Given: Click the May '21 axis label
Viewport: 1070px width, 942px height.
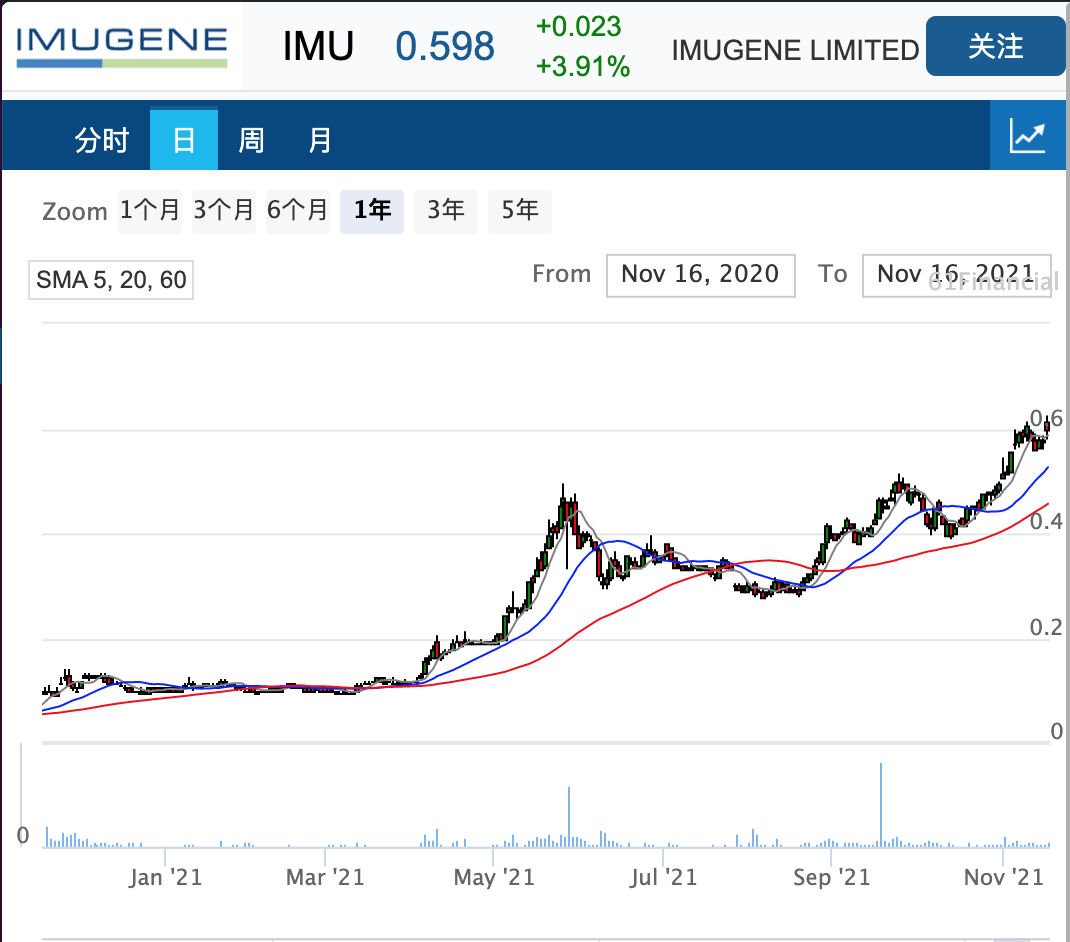Looking at the screenshot, I should click(x=494, y=876).
